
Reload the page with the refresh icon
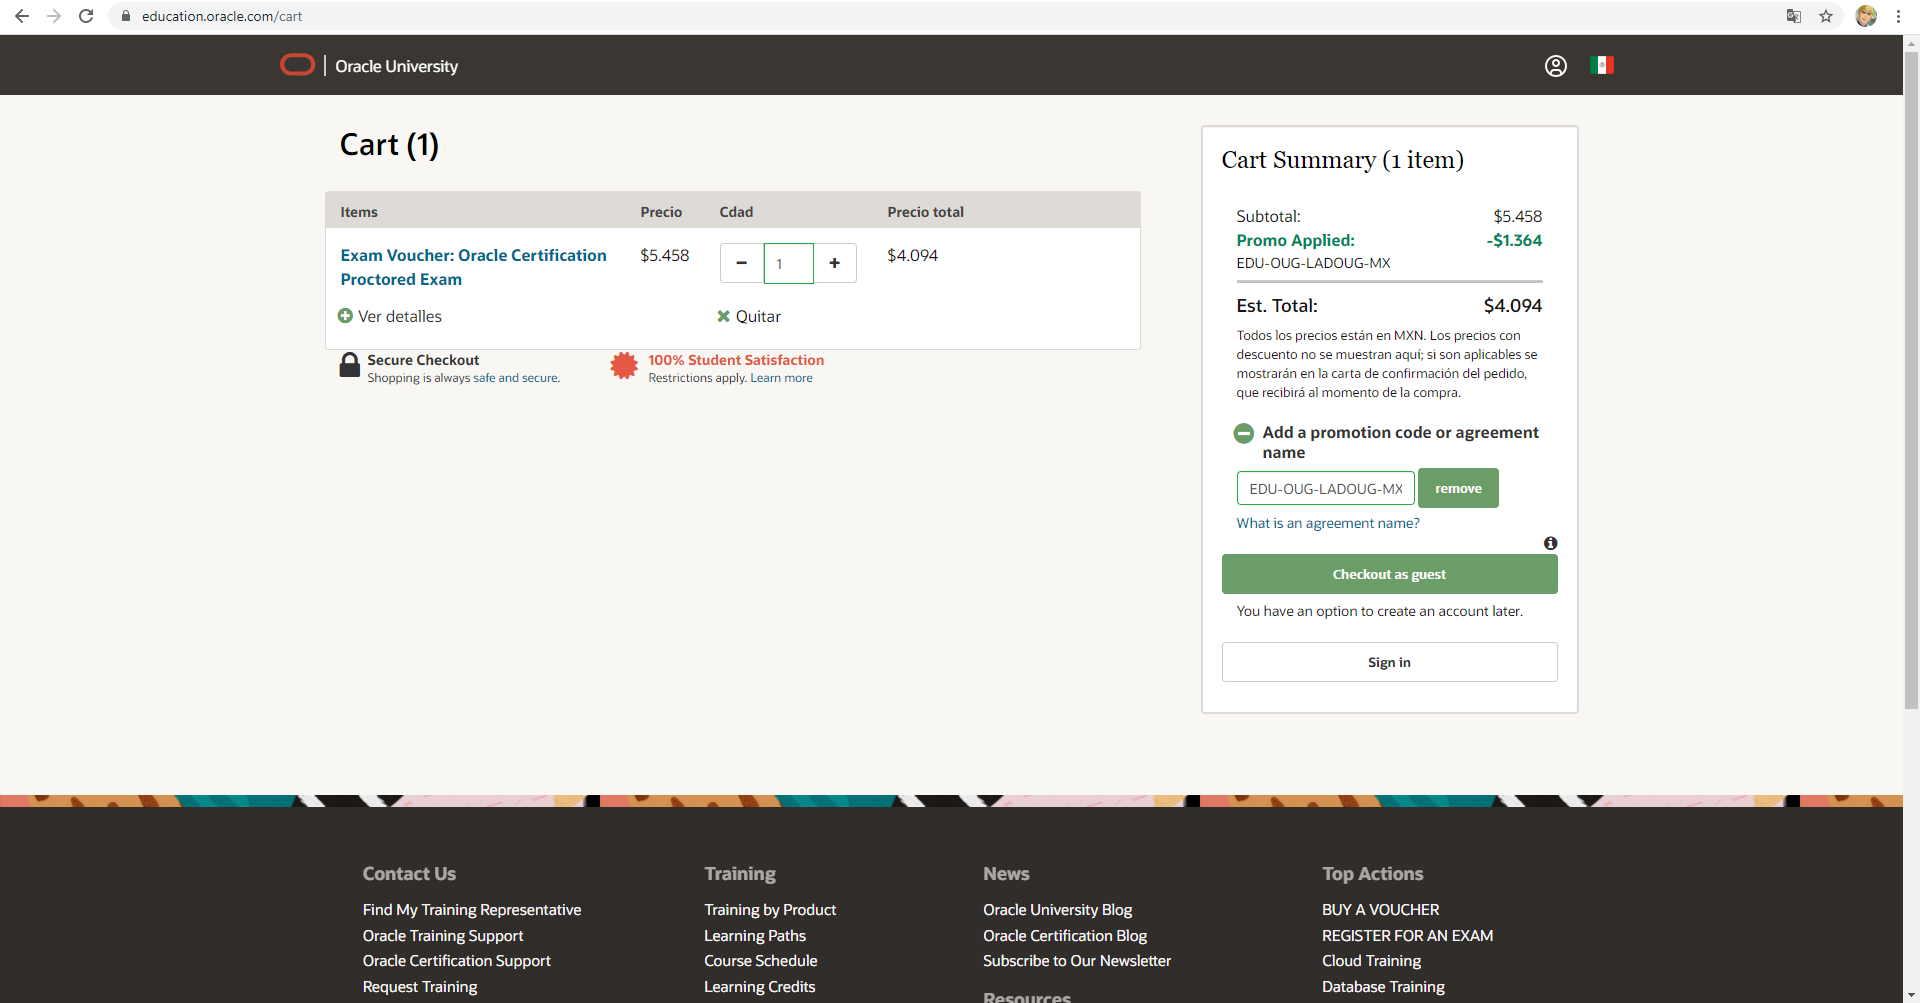pos(86,16)
